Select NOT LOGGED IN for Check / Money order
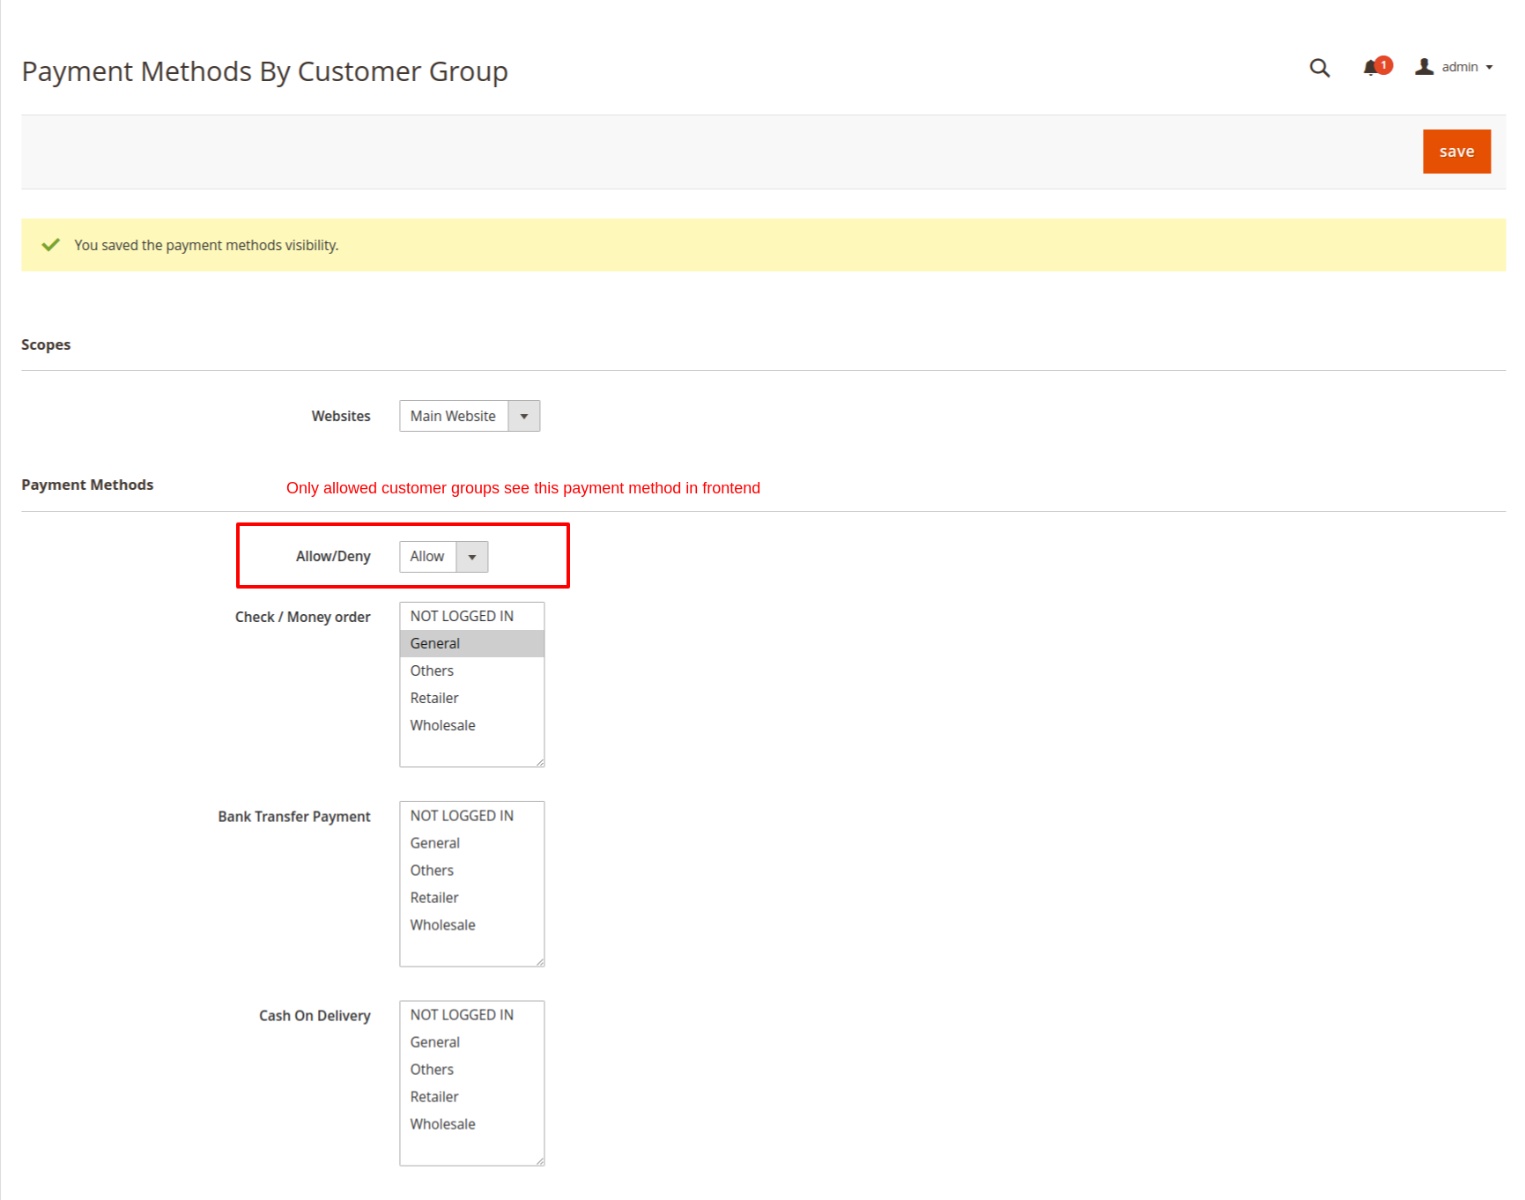Viewport: 1525px width, 1200px height. click(462, 616)
